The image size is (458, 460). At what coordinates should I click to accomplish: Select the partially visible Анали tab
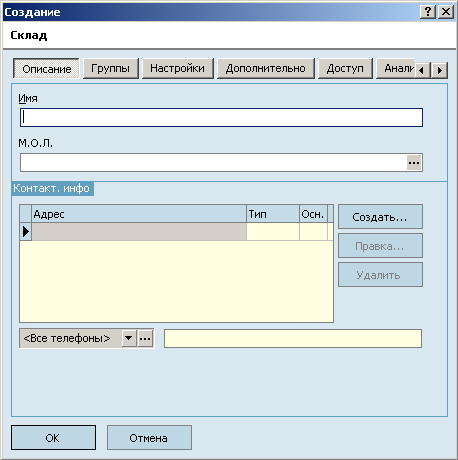(x=396, y=68)
